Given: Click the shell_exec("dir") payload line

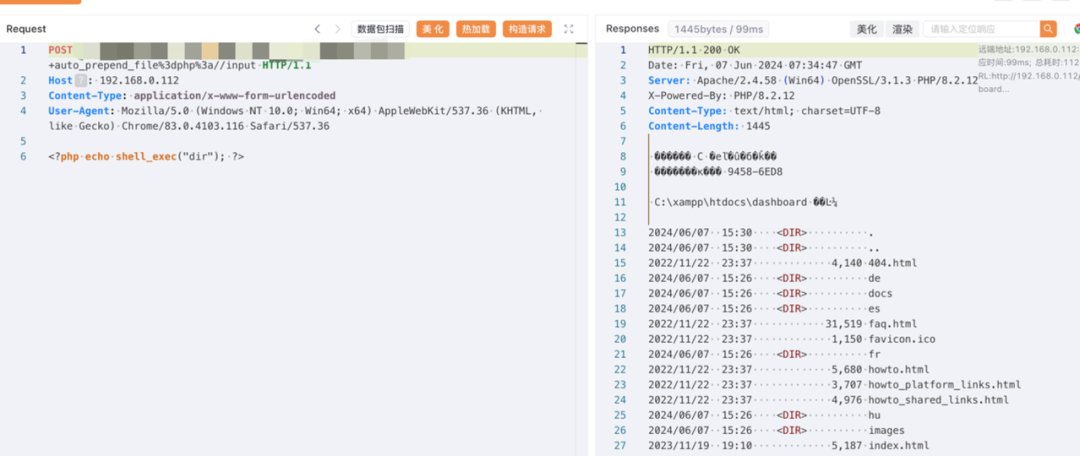Looking at the screenshot, I should (x=146, y=156).
